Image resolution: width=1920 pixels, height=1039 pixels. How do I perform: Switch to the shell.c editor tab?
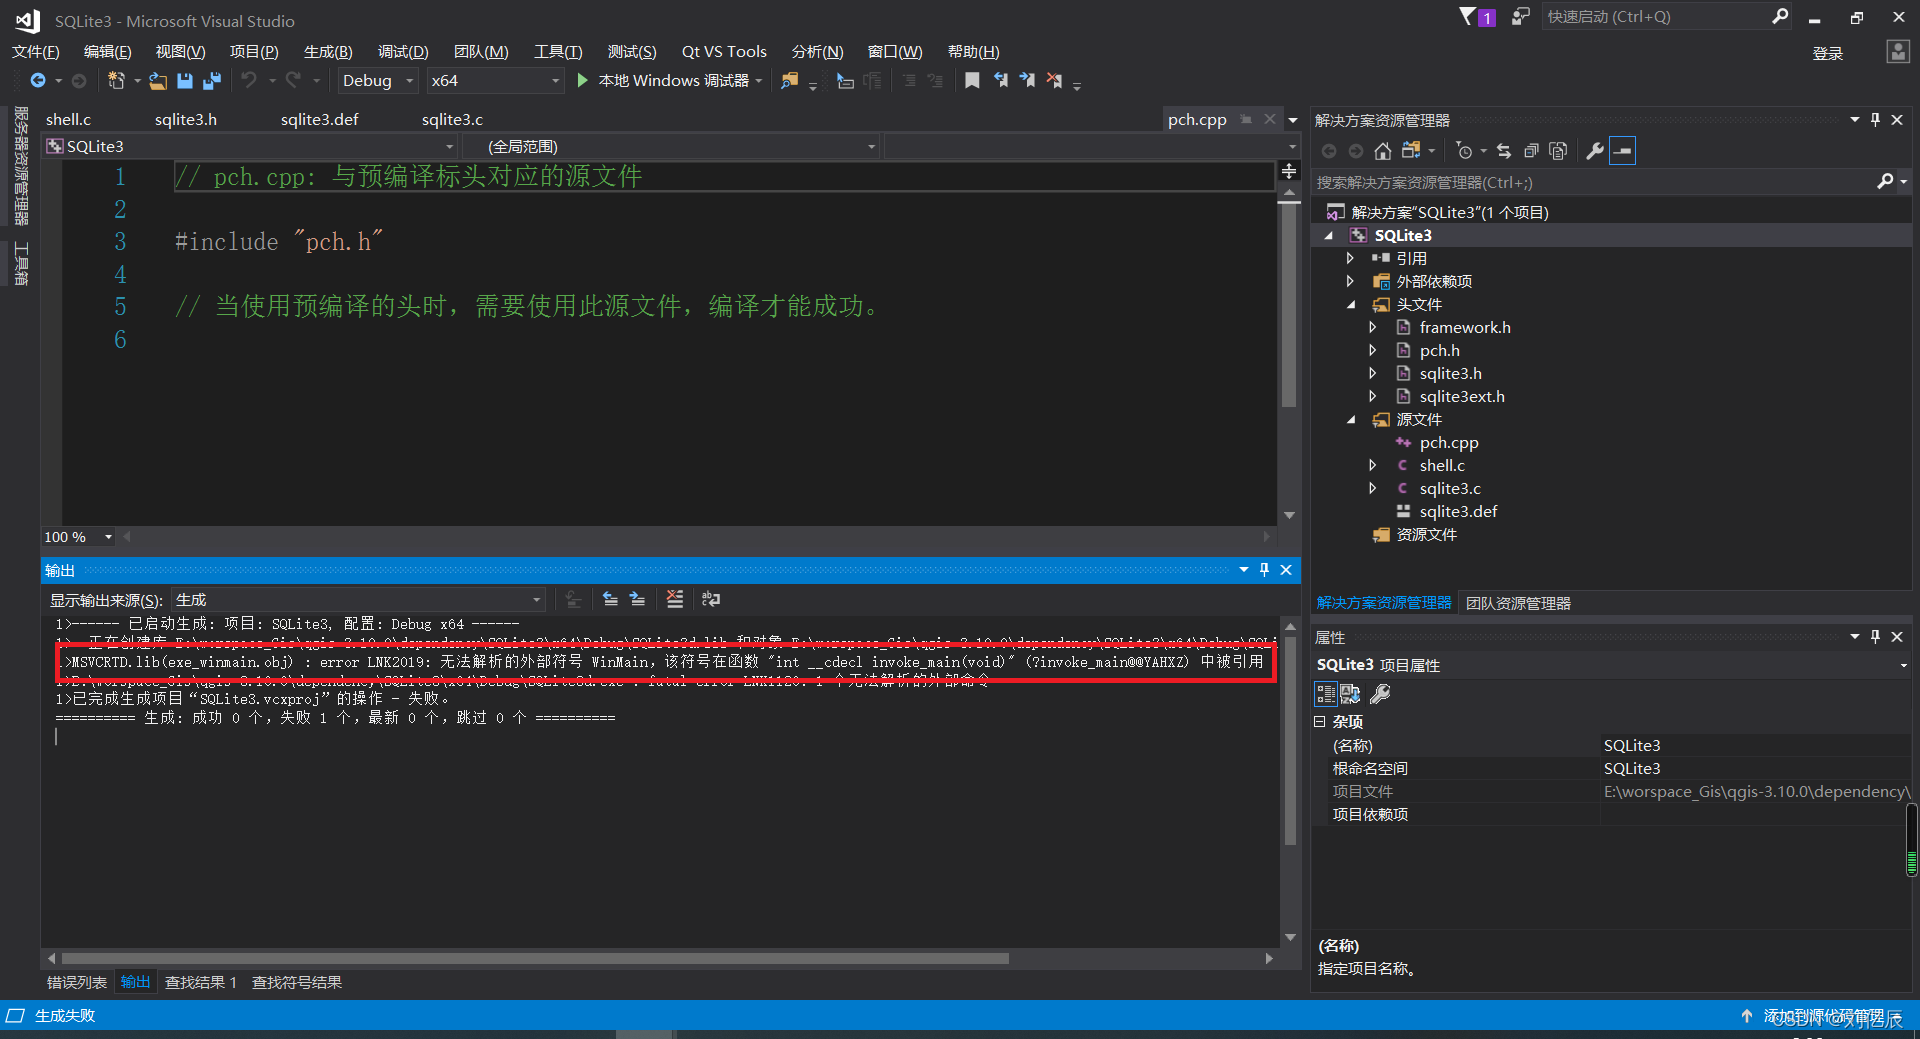click(68, 120)
